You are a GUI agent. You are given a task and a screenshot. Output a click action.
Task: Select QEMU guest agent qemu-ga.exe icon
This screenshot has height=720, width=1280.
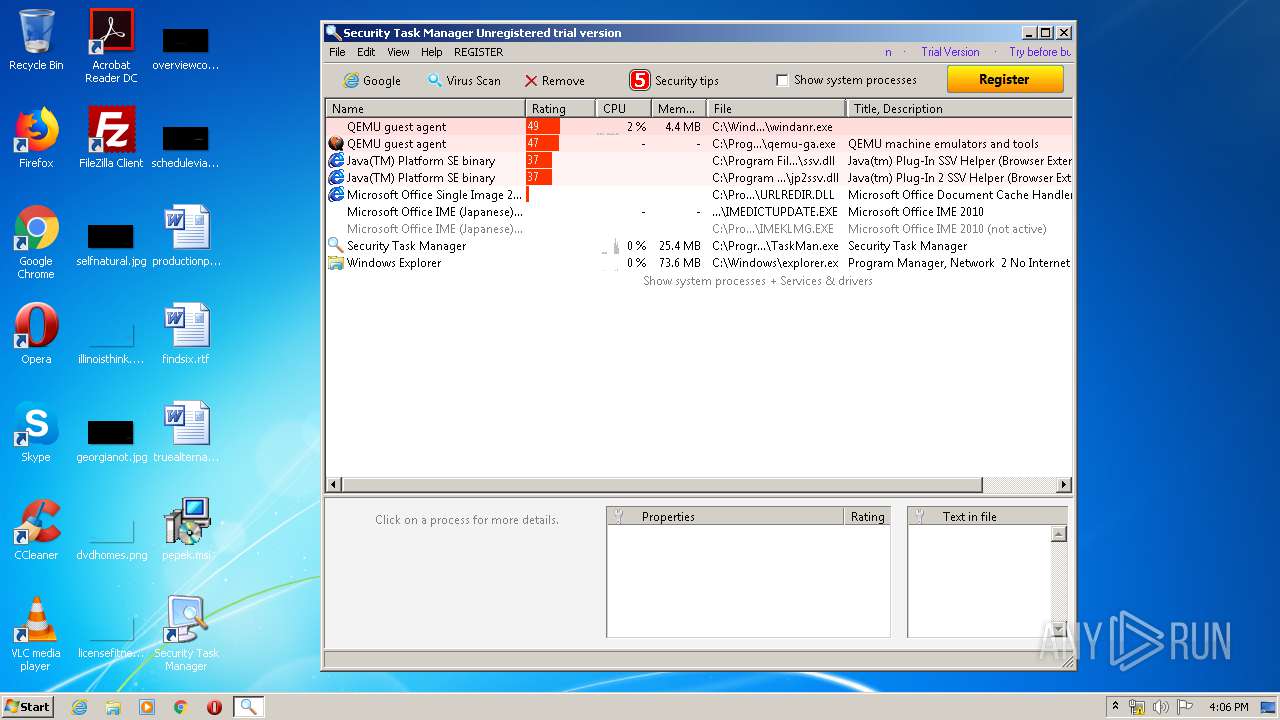[x=336, y=144]
